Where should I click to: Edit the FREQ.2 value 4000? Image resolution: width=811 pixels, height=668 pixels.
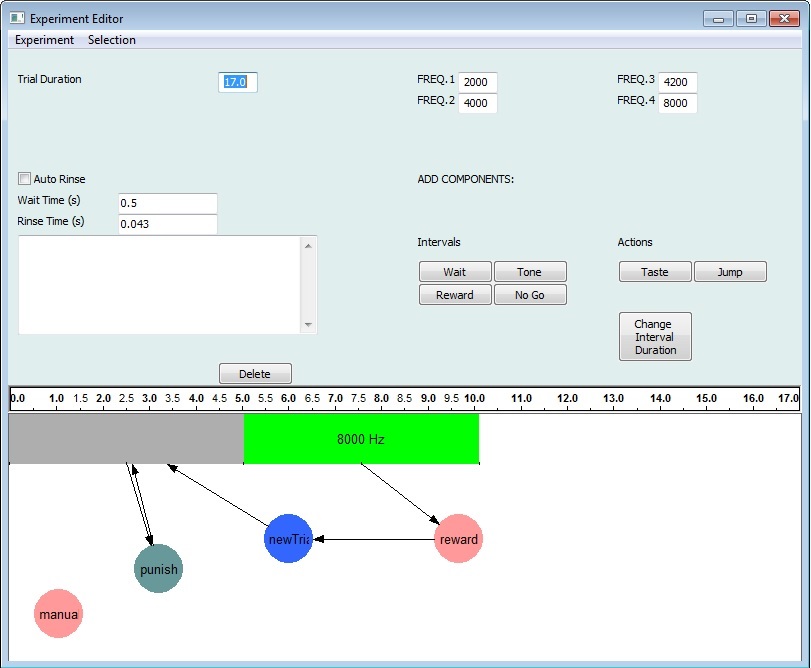pyautogui.click(x=477, y=103)
